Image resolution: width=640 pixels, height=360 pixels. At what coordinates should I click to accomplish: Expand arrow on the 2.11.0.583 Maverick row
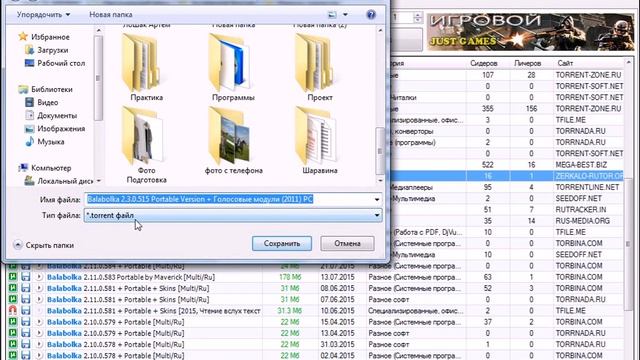coord(39,277)
